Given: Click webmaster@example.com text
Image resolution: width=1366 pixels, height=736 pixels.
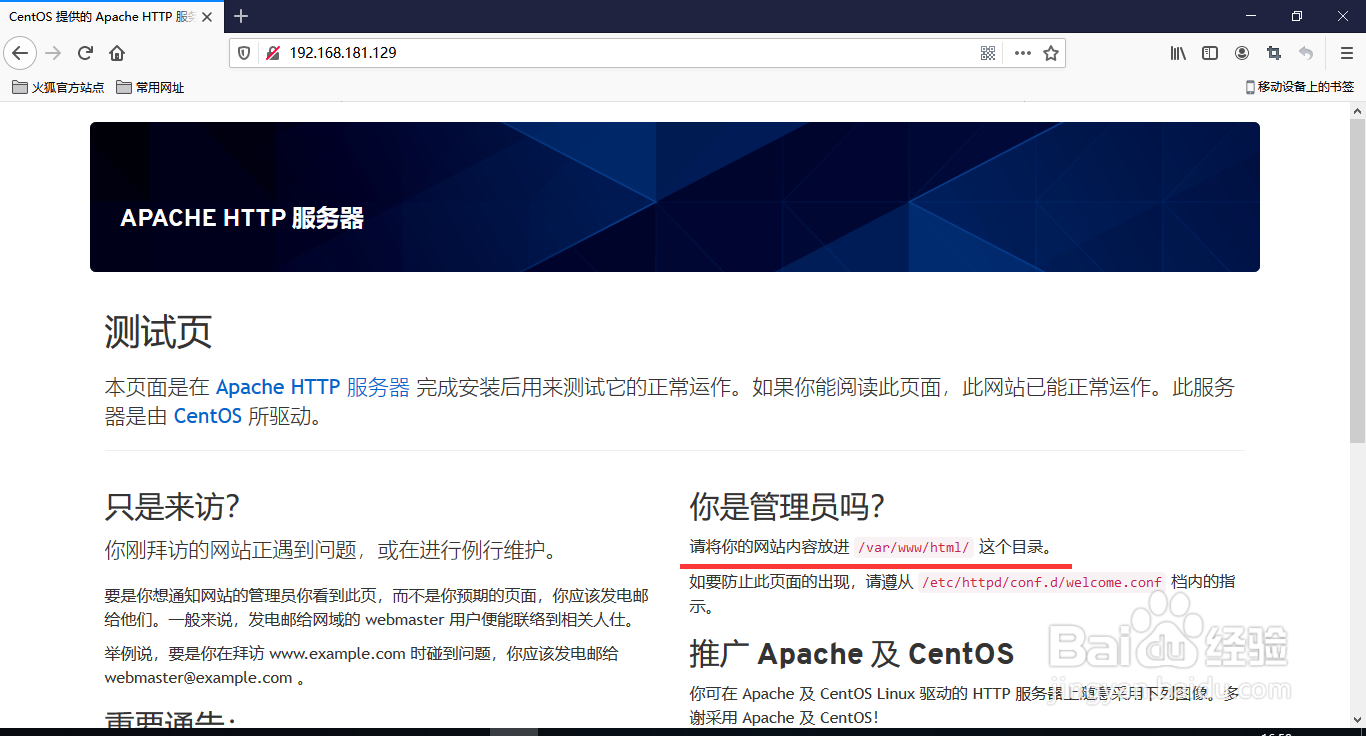Looking at the screenshot, I should 198,677.
